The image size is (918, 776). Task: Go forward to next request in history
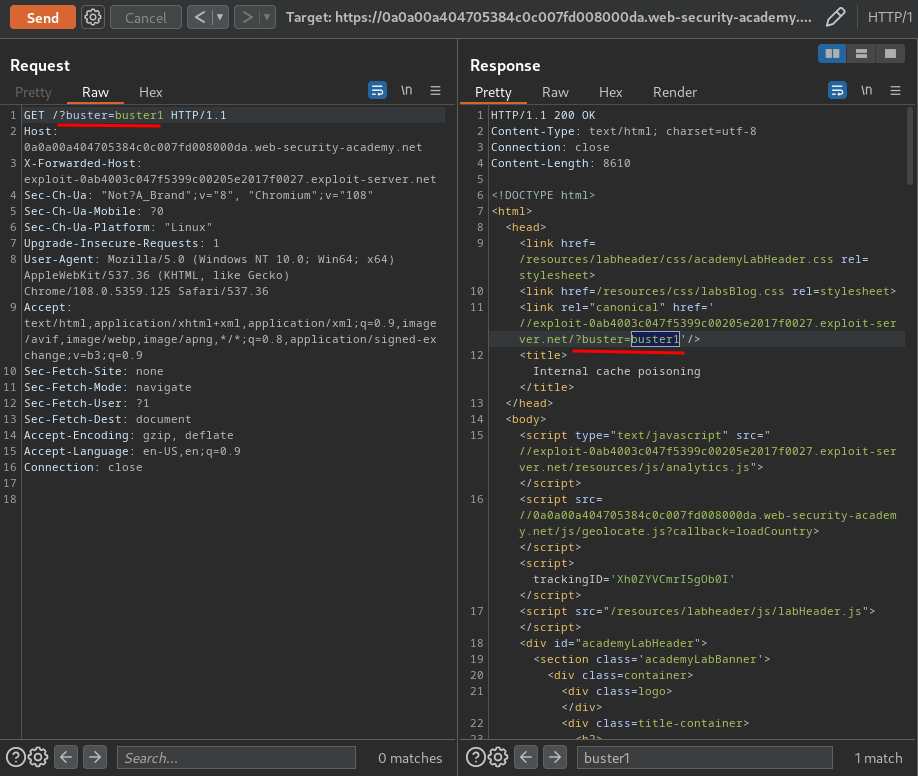click(247, 18)
